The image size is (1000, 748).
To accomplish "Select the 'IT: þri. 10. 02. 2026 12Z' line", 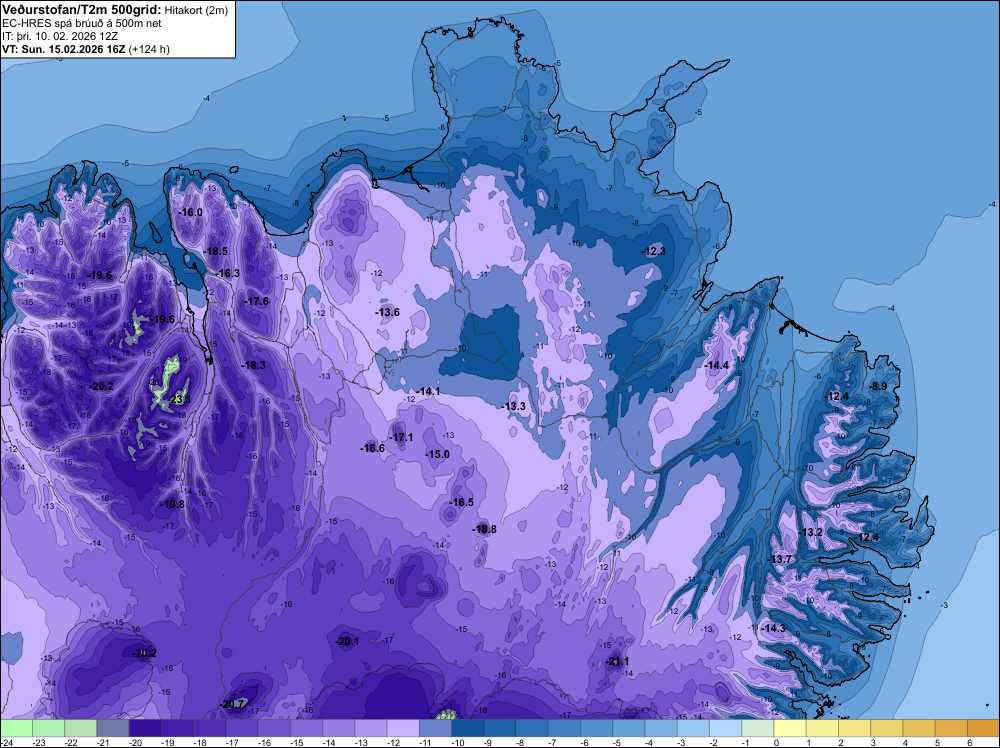I will [60, 36].
